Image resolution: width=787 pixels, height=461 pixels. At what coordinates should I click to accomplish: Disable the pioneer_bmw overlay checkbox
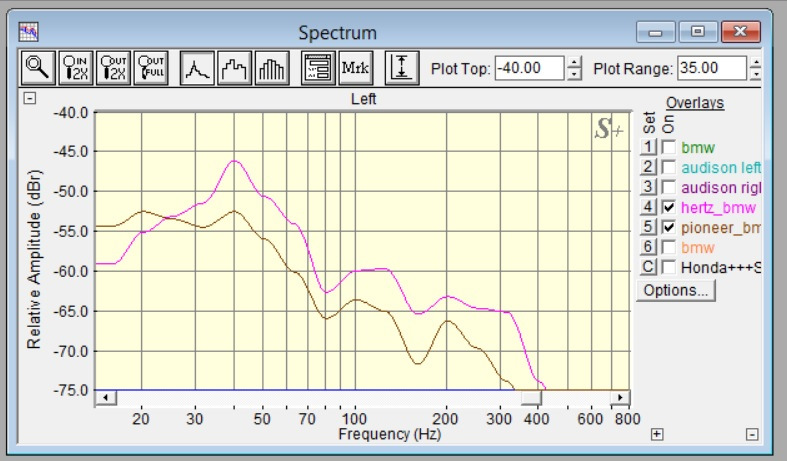pyautogui.click(x=668, y=227)
